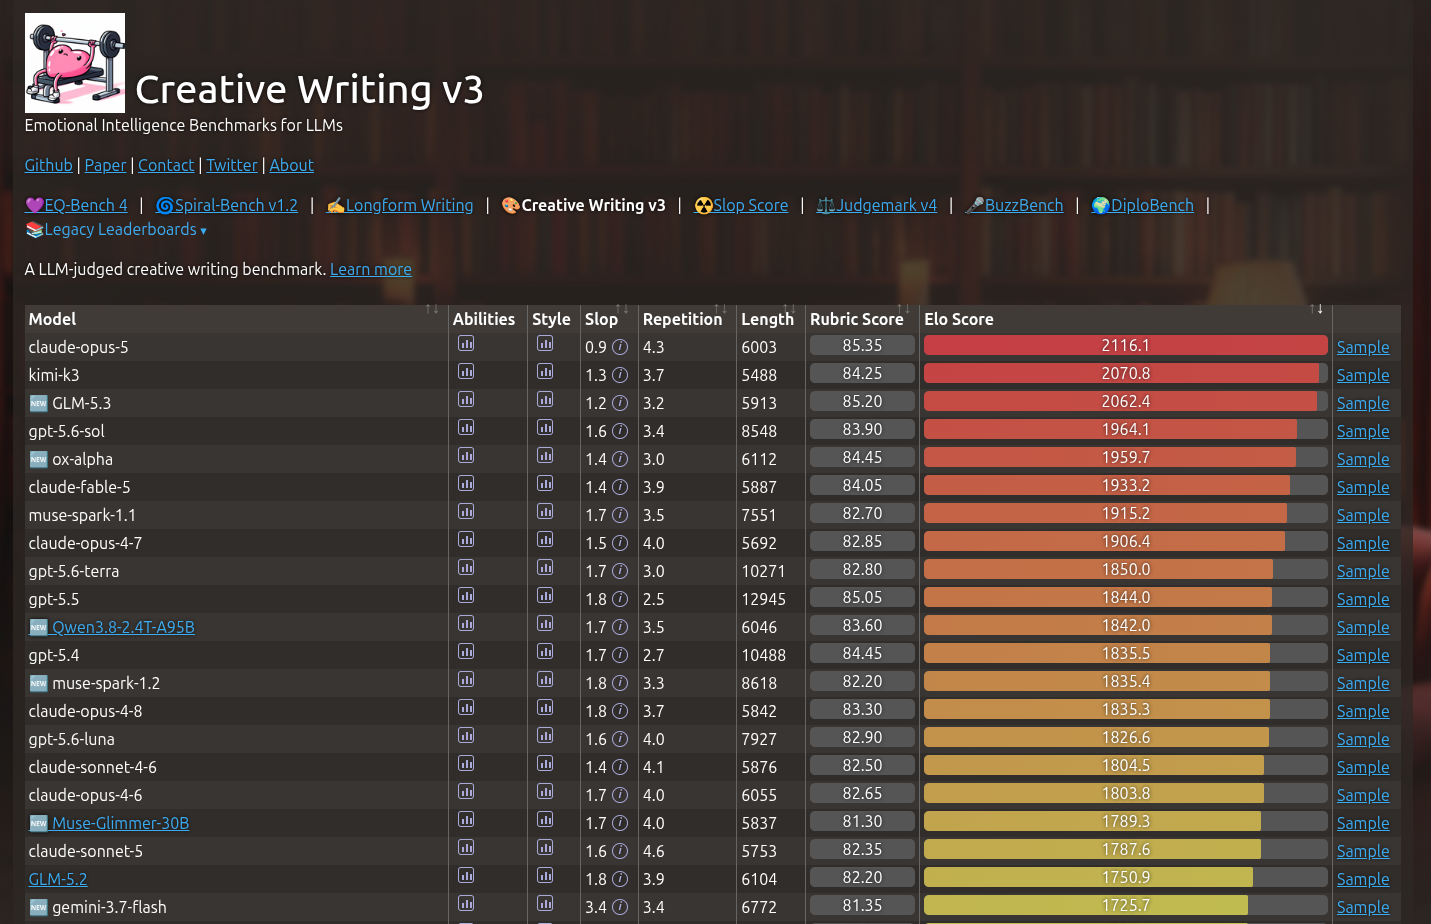The height and width of the screenshot is (924, 1431).
Task: Open Abilities chart icon for claude-sonnet-5
Action: [466, 848]
